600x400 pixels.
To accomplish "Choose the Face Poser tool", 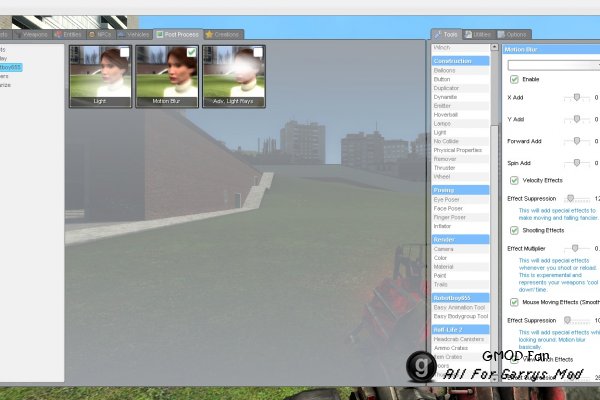I will (x=461, y=208).
